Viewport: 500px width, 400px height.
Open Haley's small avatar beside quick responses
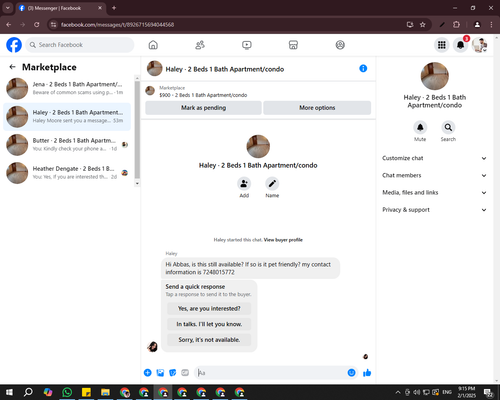(152, 347)
